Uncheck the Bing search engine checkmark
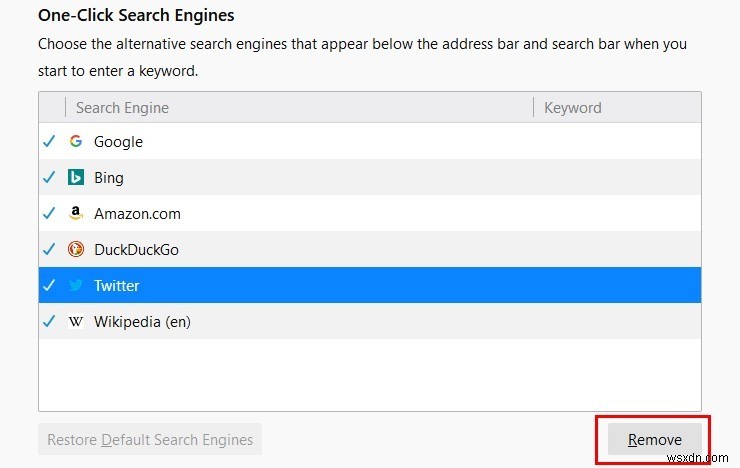The height and width of the screenshot is (468, 740). (50, 178)
